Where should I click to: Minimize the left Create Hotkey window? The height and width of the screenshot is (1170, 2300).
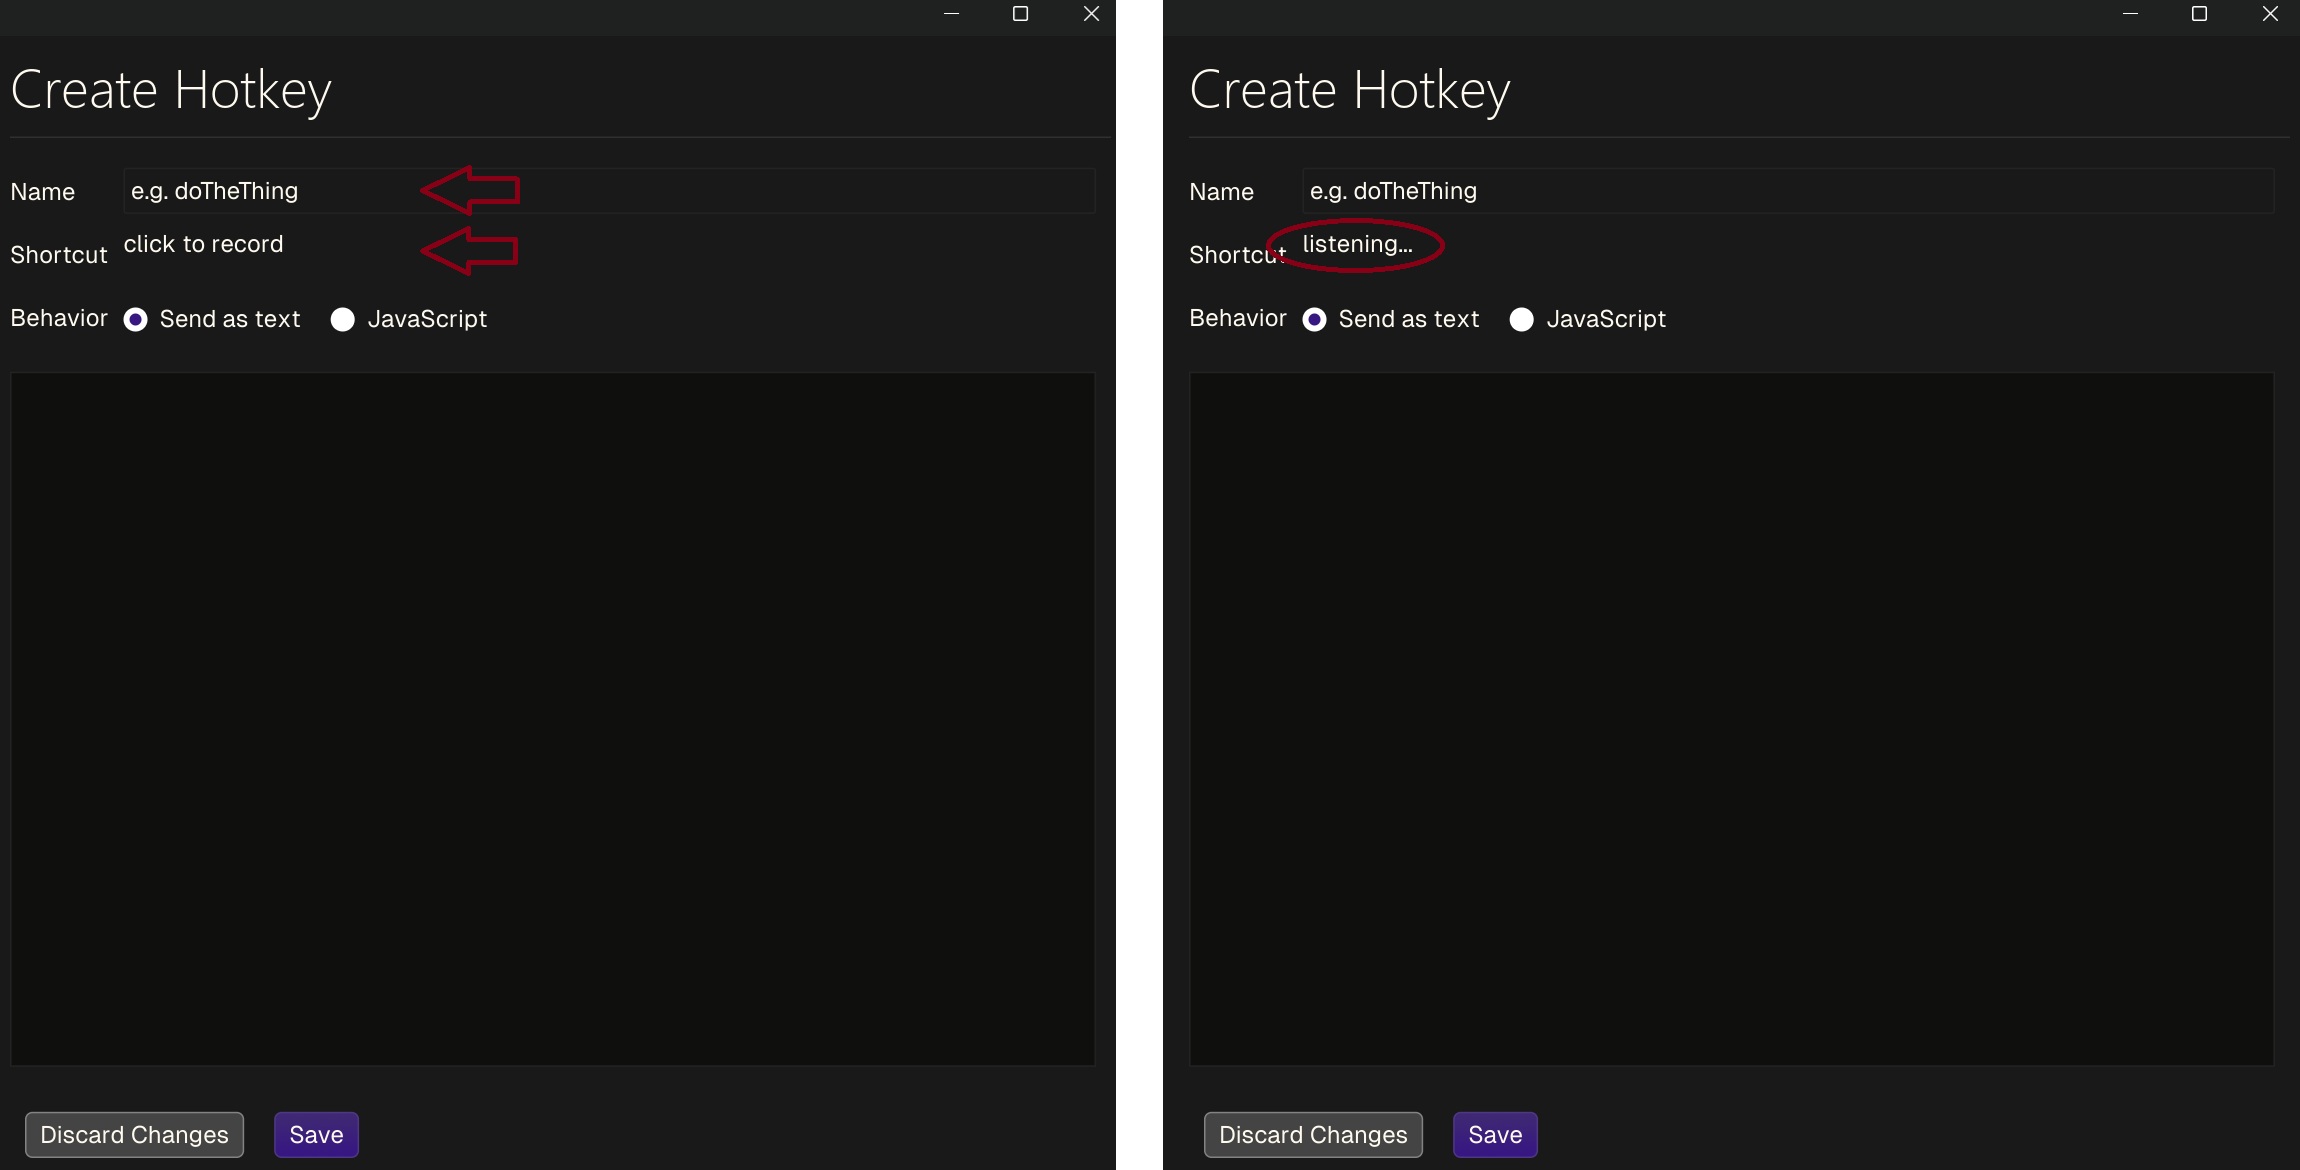[950, 14]
